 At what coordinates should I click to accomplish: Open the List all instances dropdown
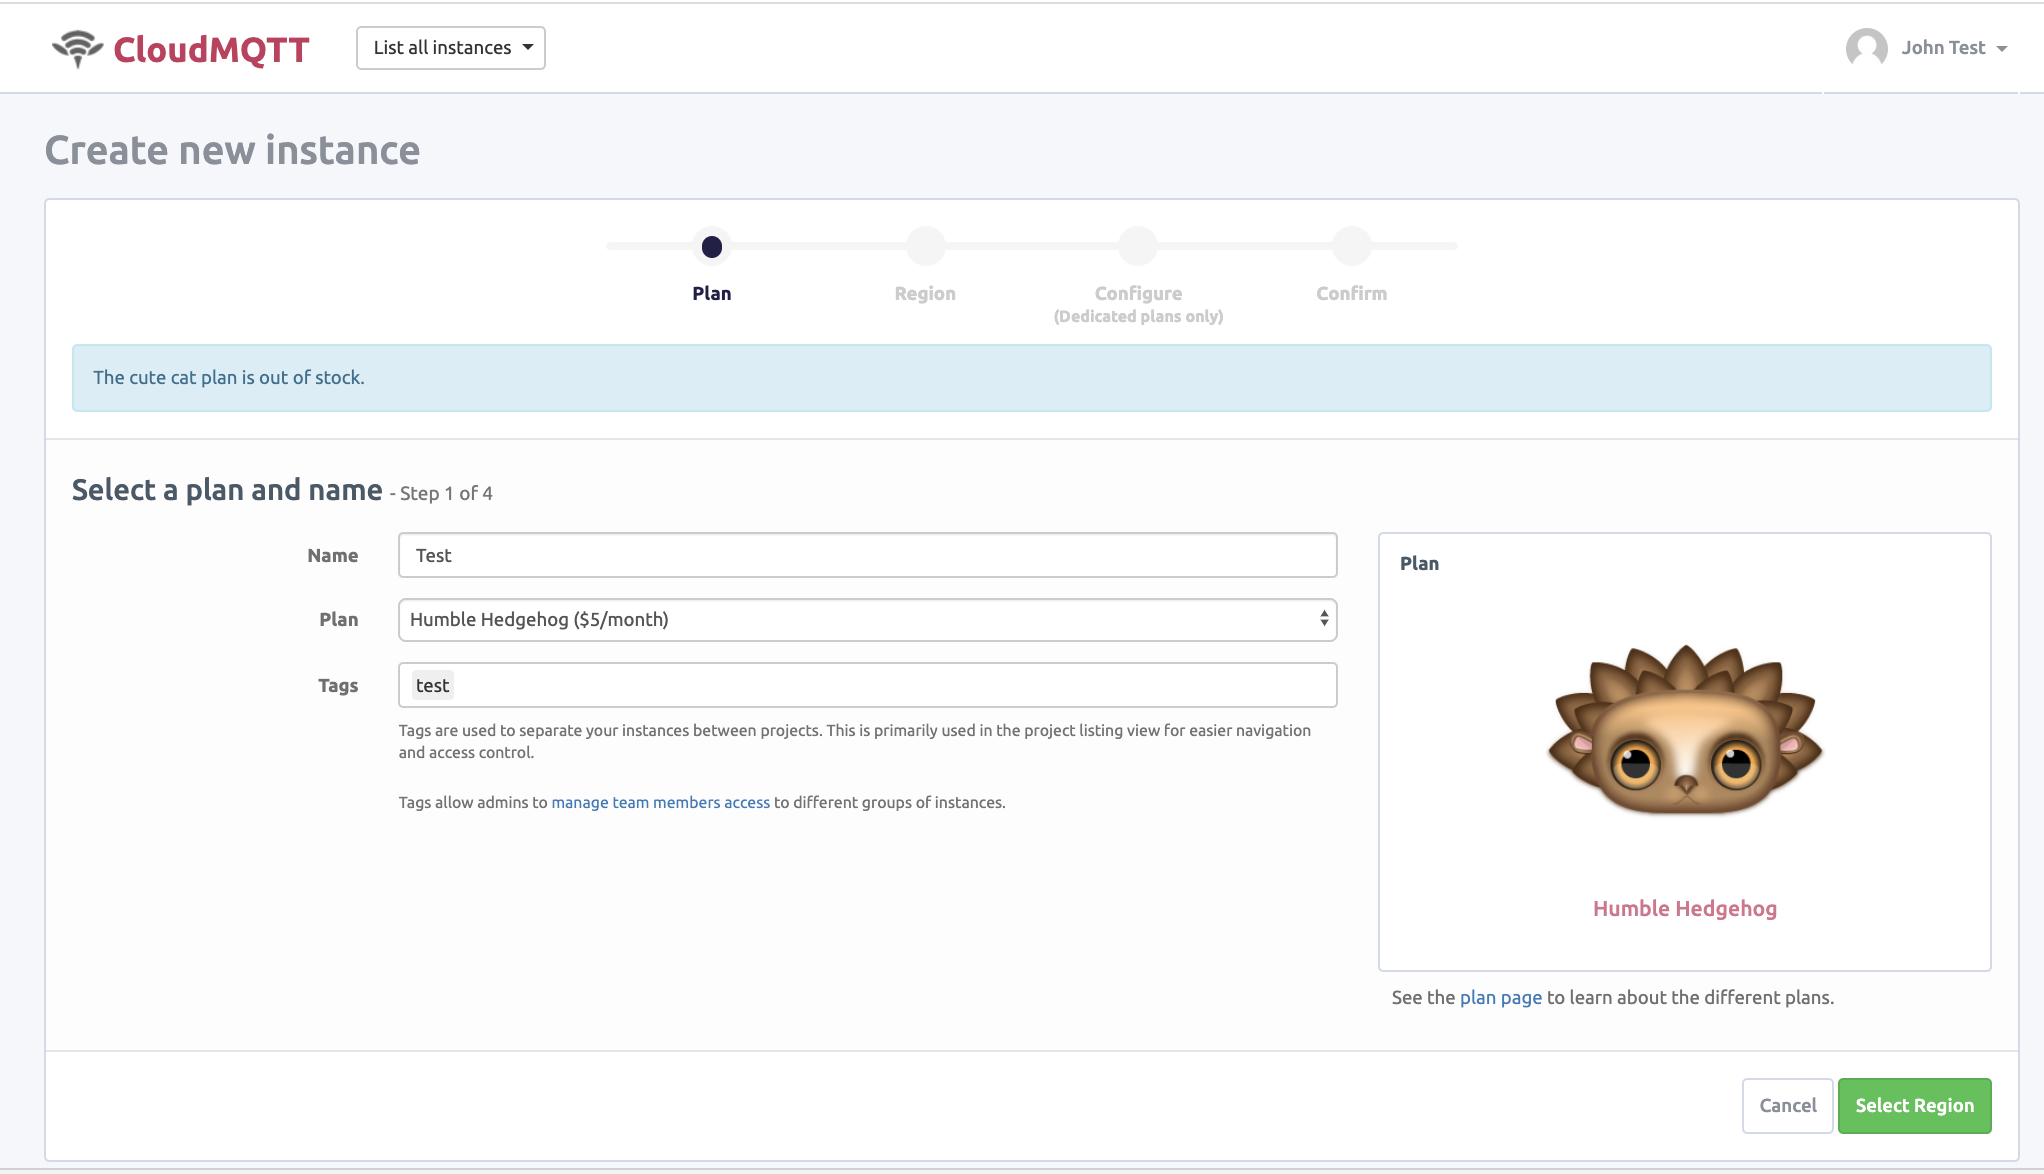[451, 48]
